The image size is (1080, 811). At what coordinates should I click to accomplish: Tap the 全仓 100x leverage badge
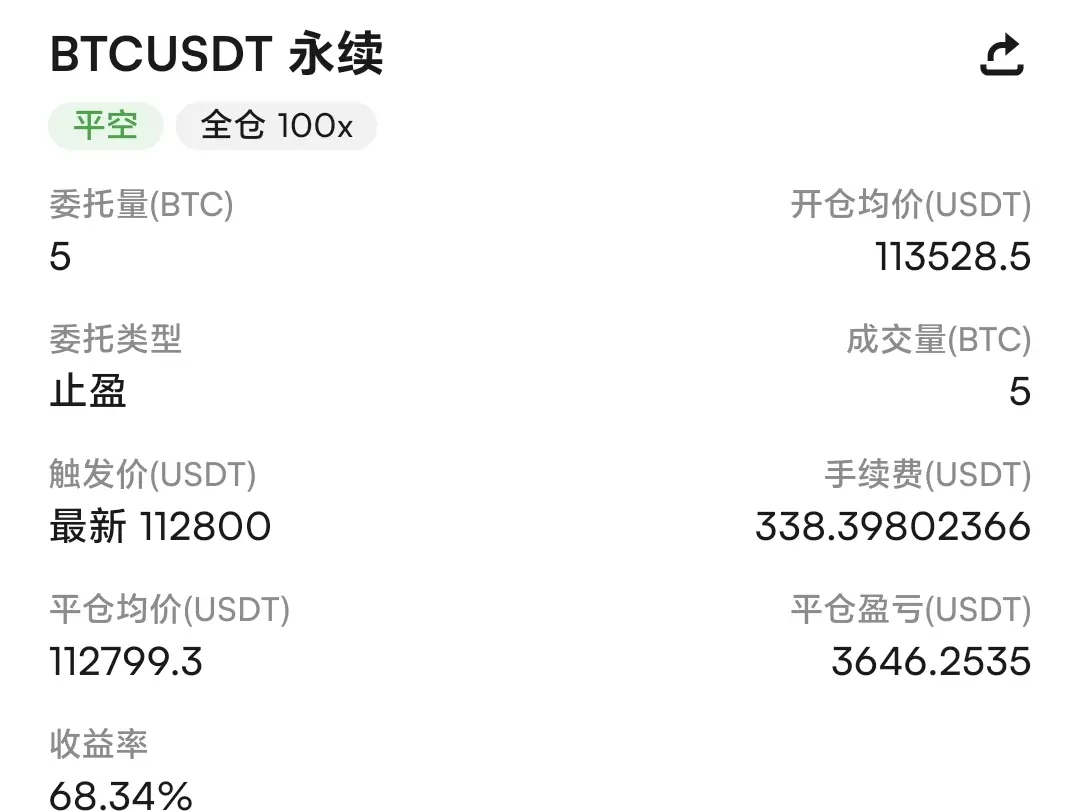[276, 126]
